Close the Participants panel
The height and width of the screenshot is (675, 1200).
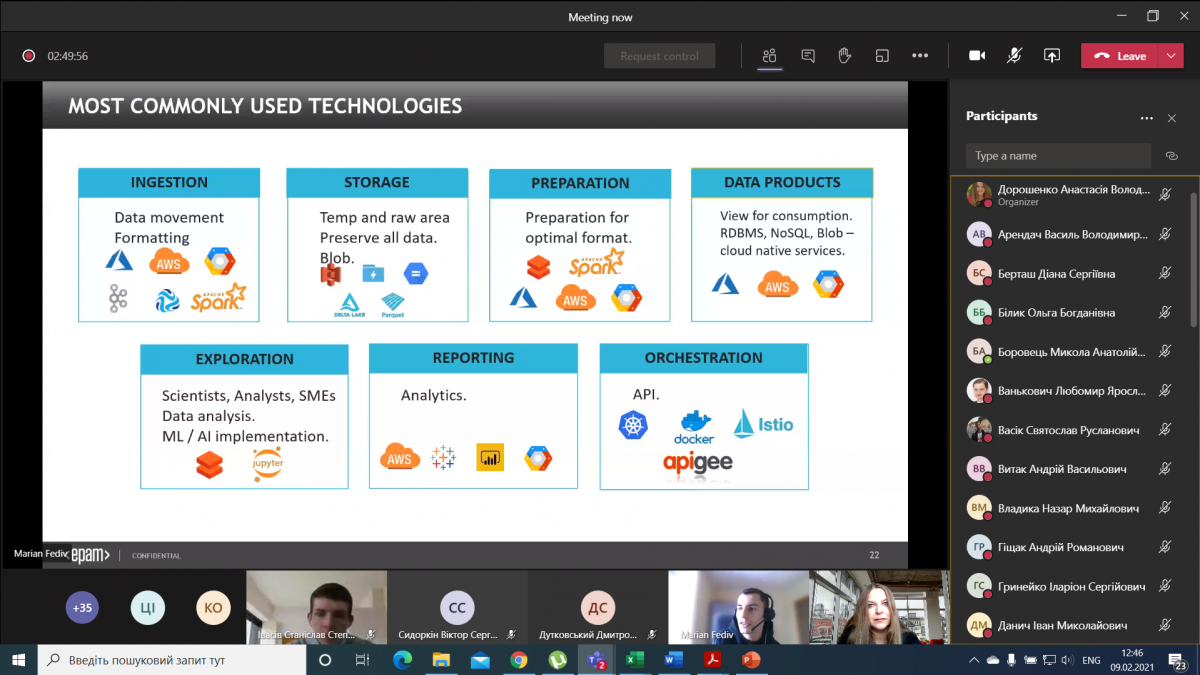point(1172,118)
